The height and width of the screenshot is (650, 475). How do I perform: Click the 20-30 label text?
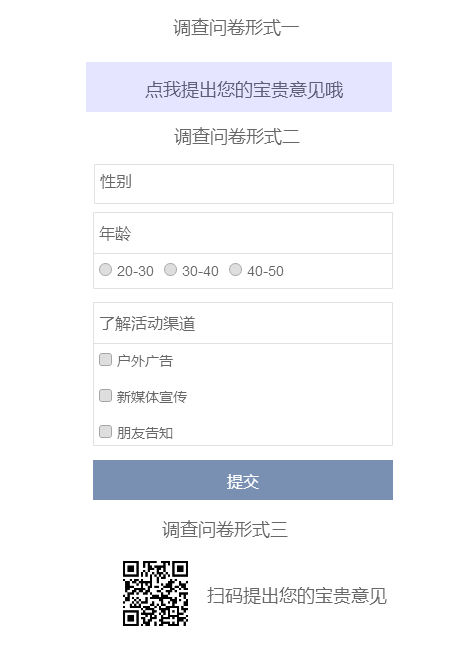(135, 271)
